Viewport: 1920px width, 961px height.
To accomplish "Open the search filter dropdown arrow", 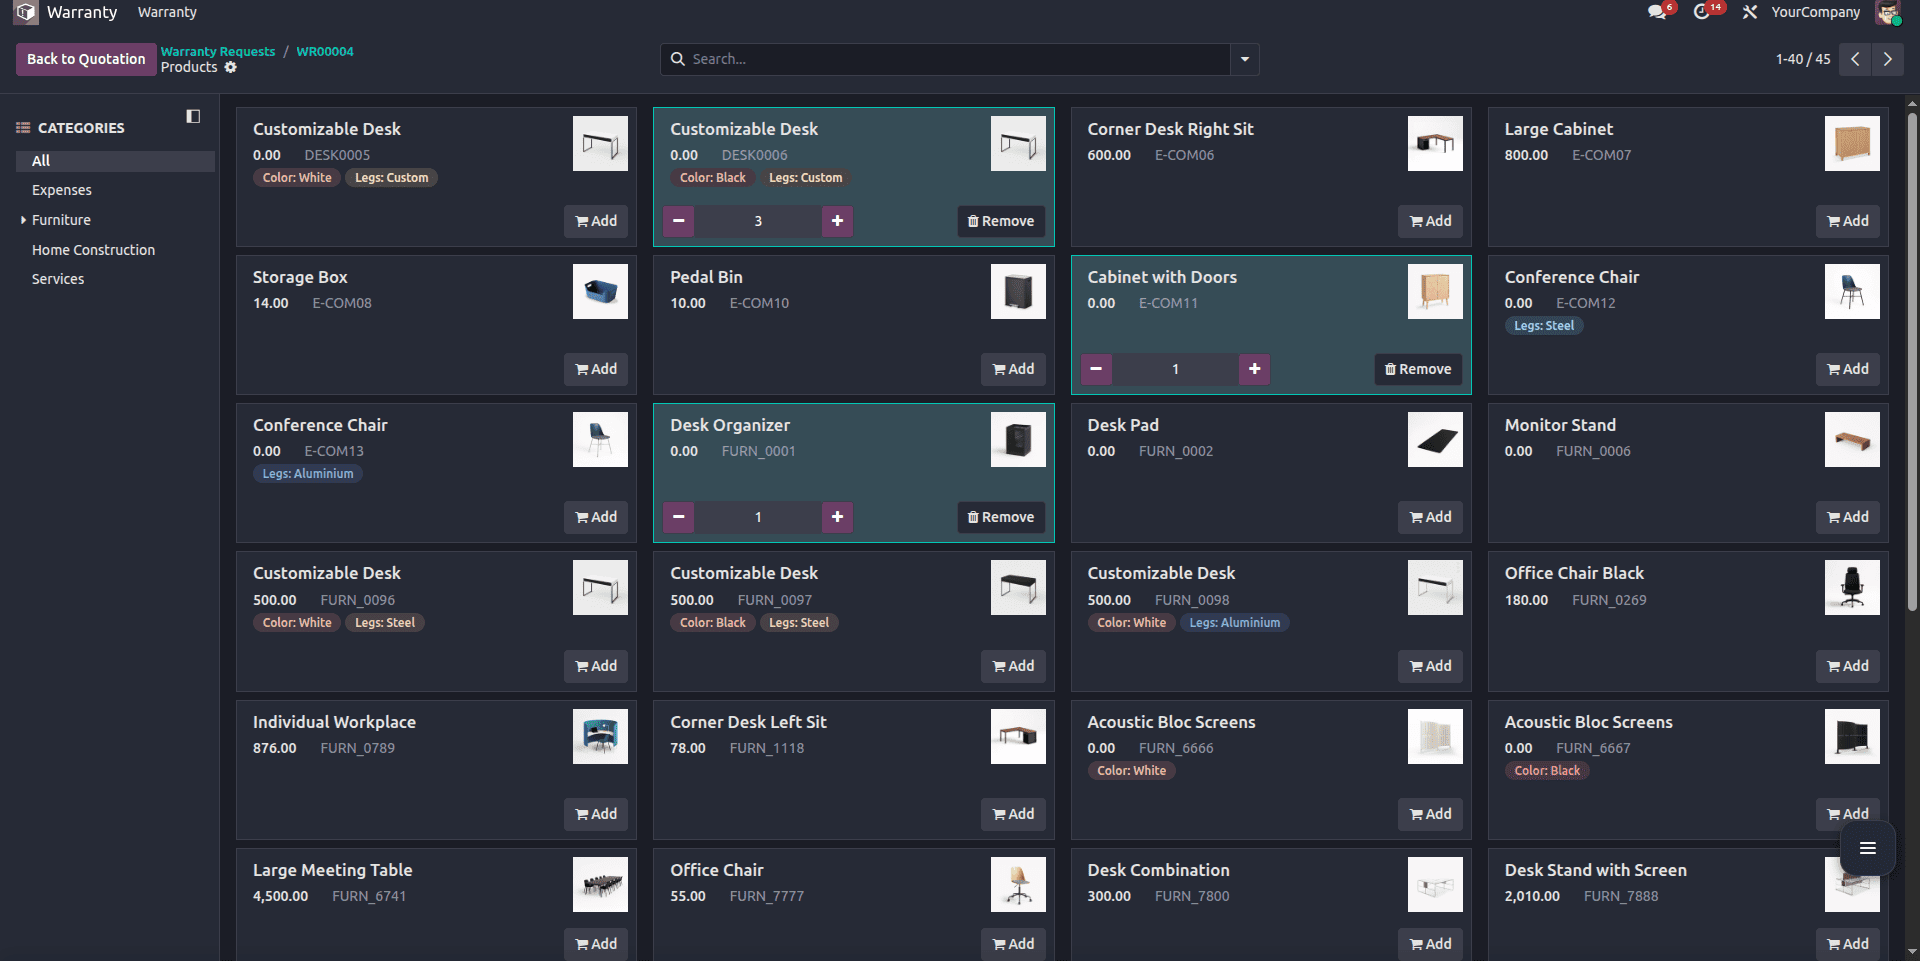I will point(1243,59).
